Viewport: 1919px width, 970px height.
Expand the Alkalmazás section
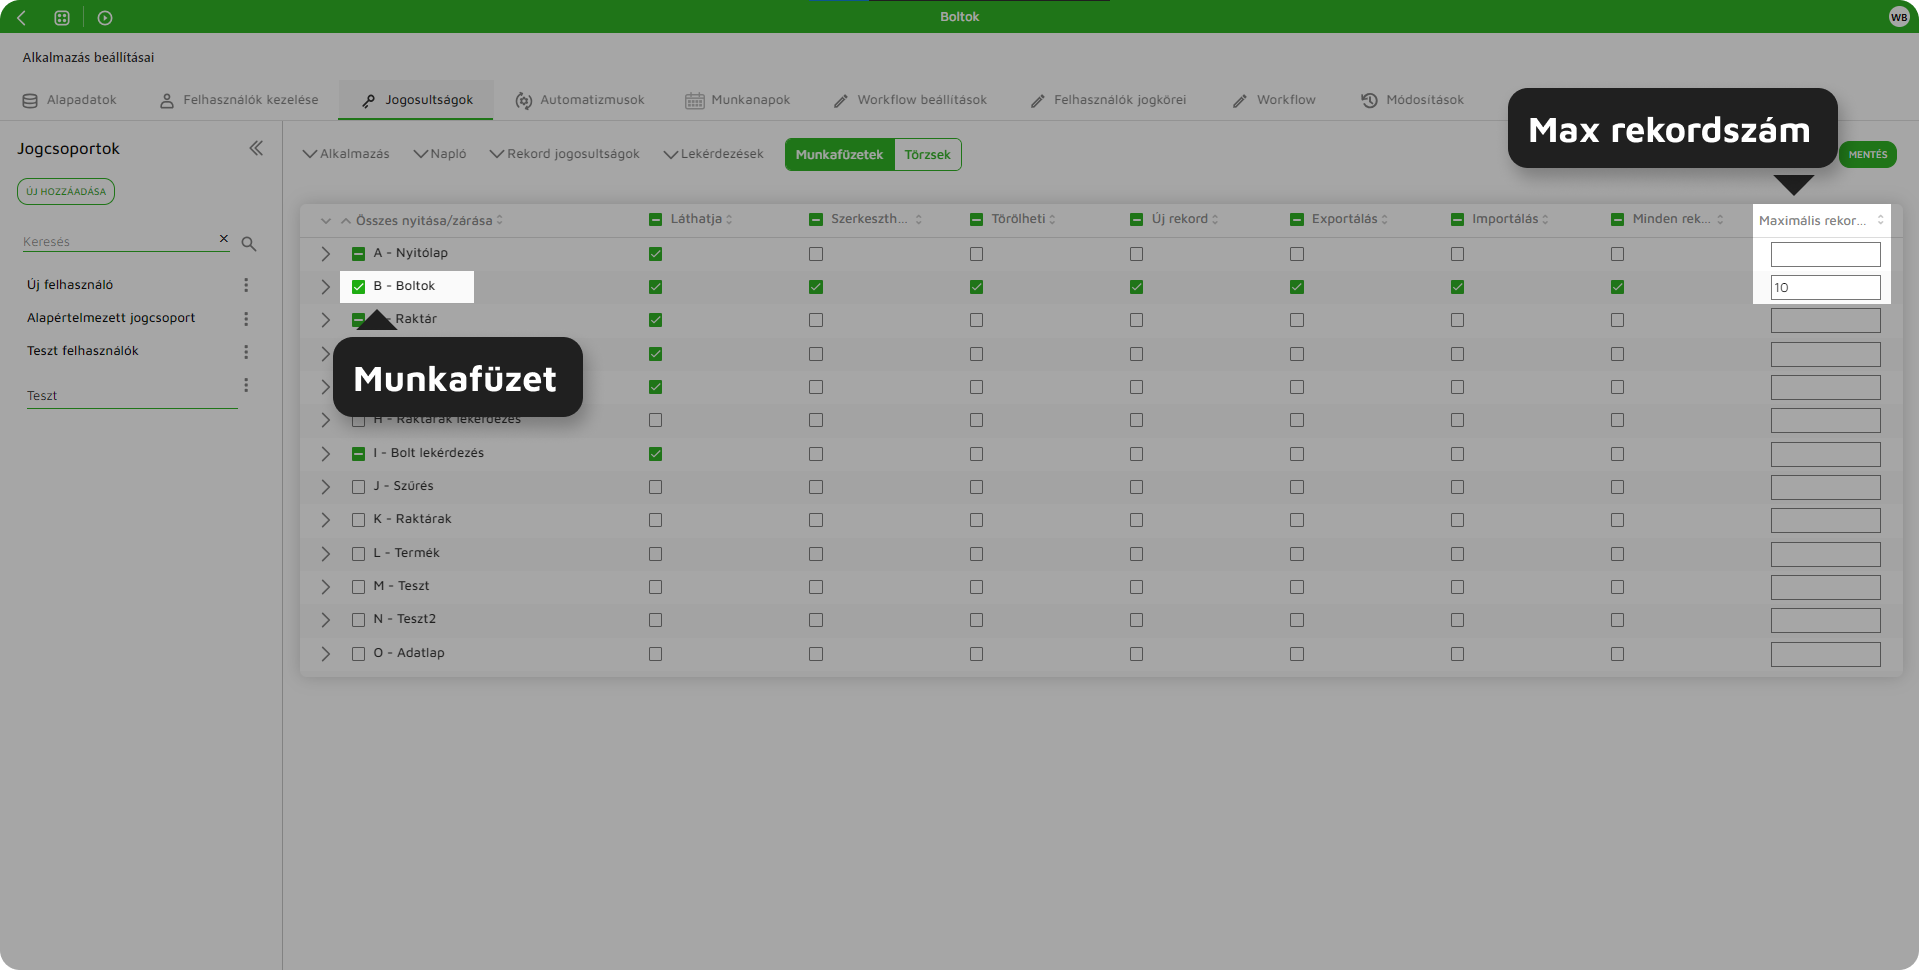click(x=346, y=154)
